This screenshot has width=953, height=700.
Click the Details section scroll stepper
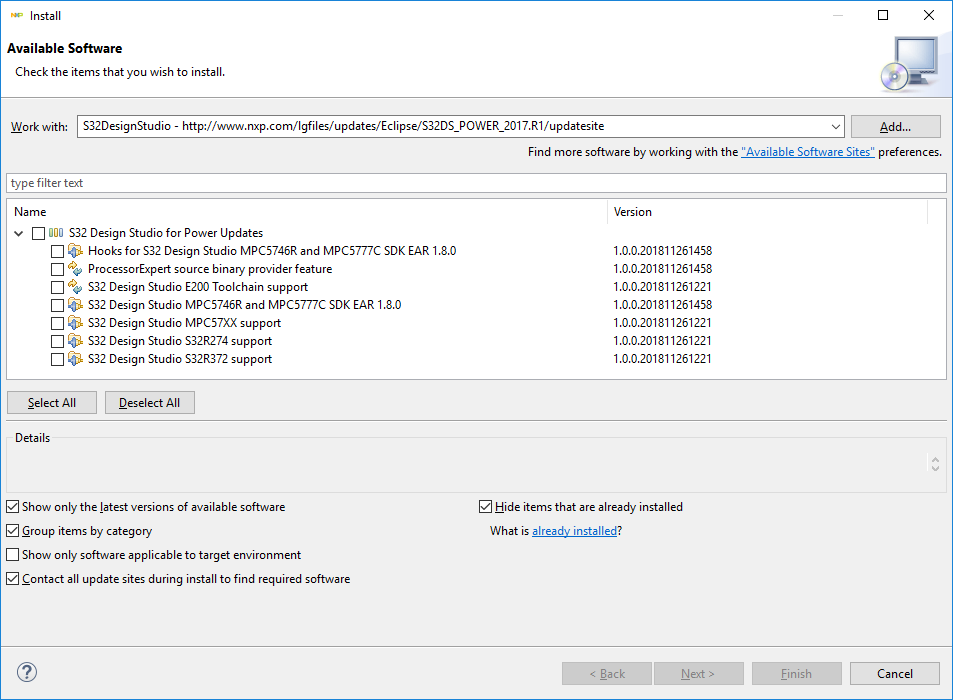(935, 464)
